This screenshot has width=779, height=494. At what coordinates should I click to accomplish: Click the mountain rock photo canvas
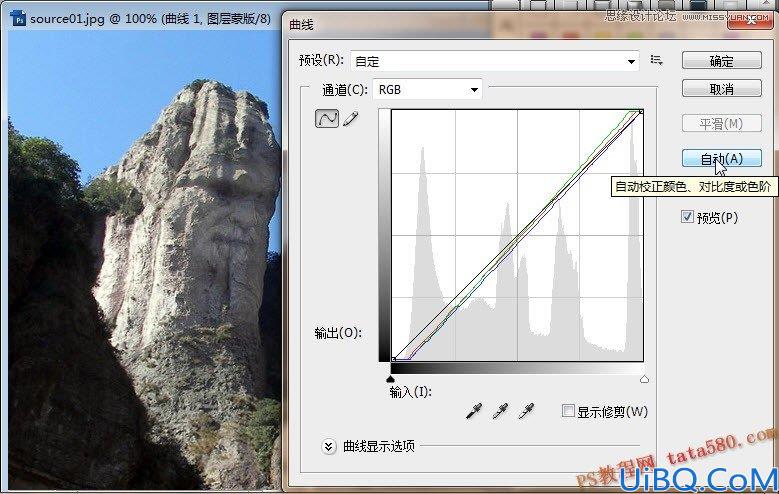click(x=144, y=258)
